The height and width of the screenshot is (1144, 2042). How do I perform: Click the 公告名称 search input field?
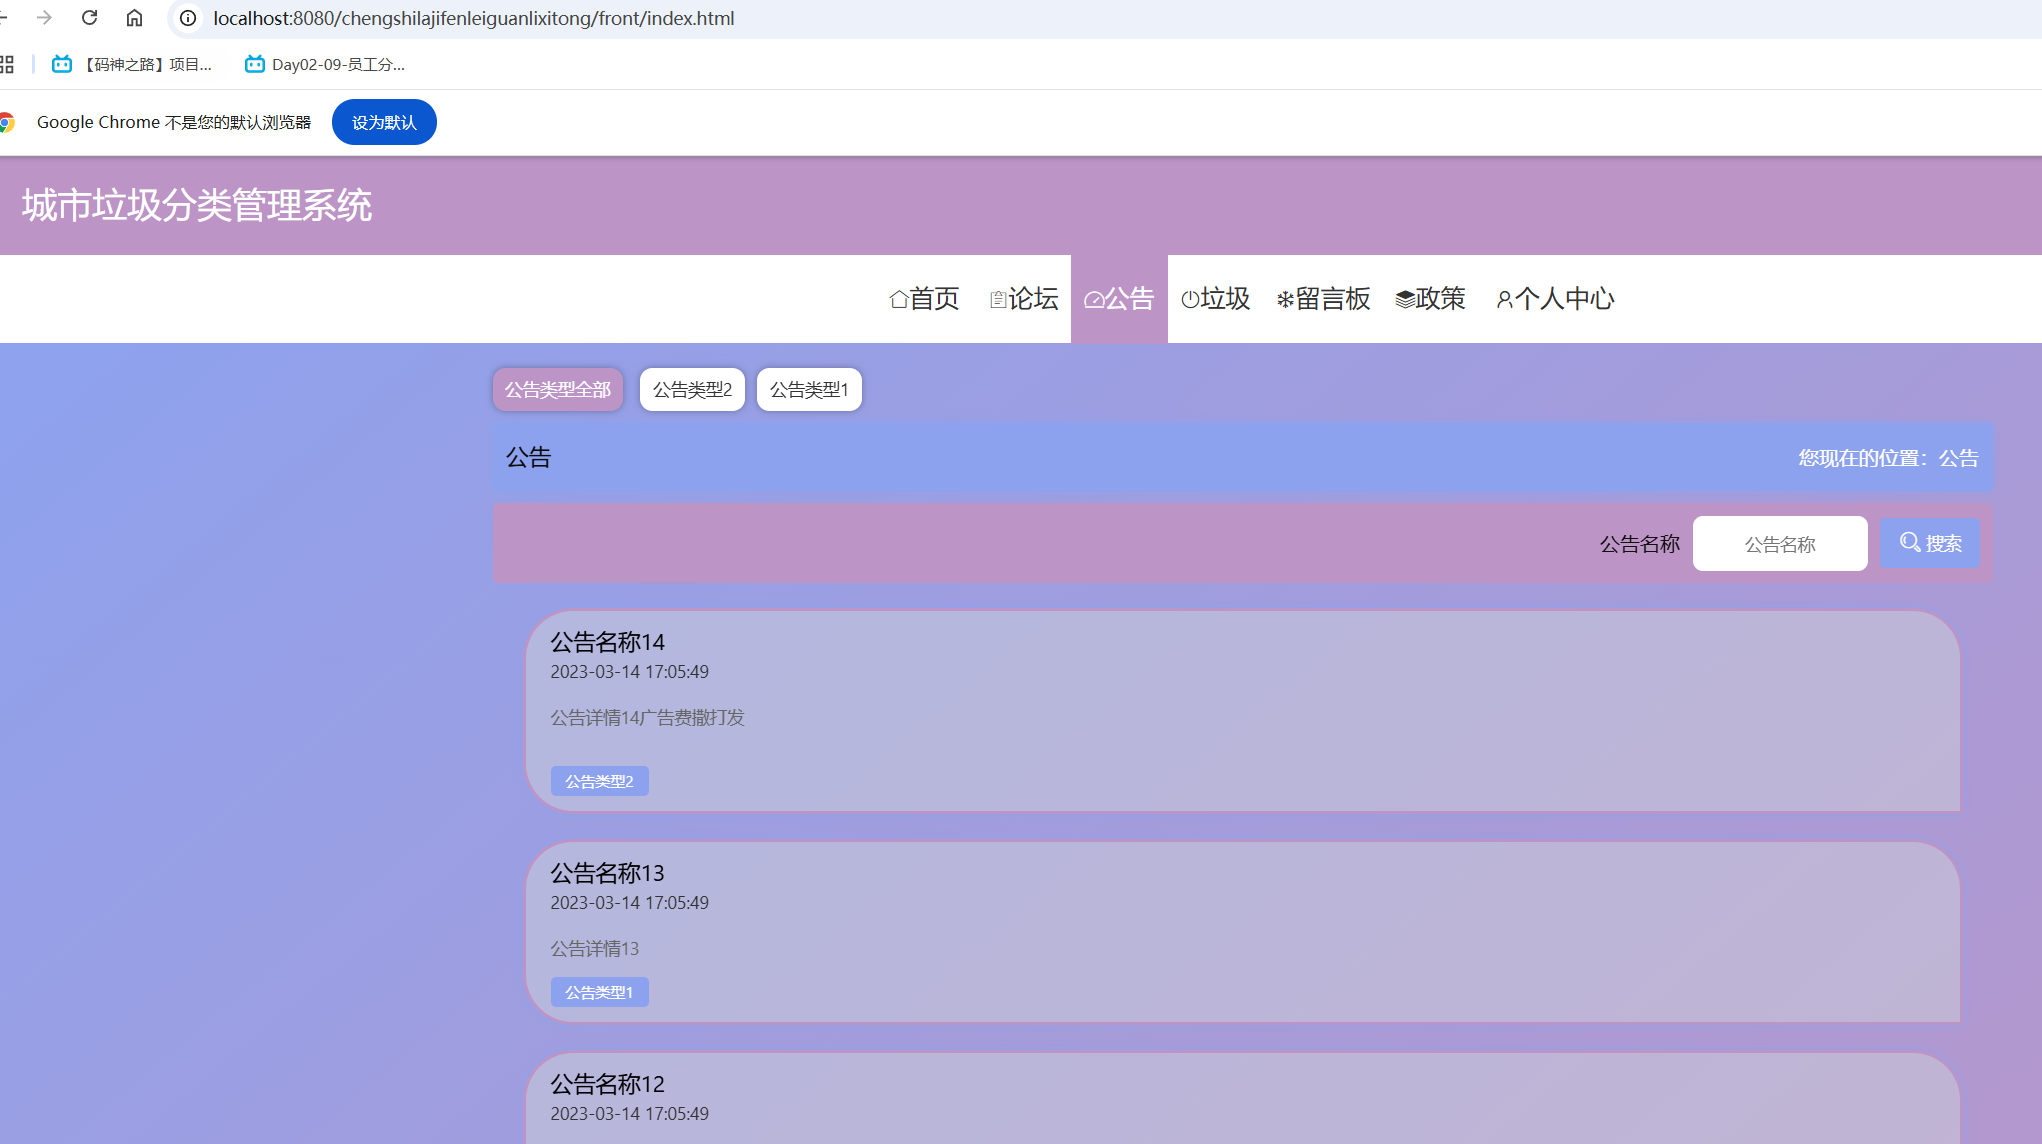click(x=1779, y=544)
